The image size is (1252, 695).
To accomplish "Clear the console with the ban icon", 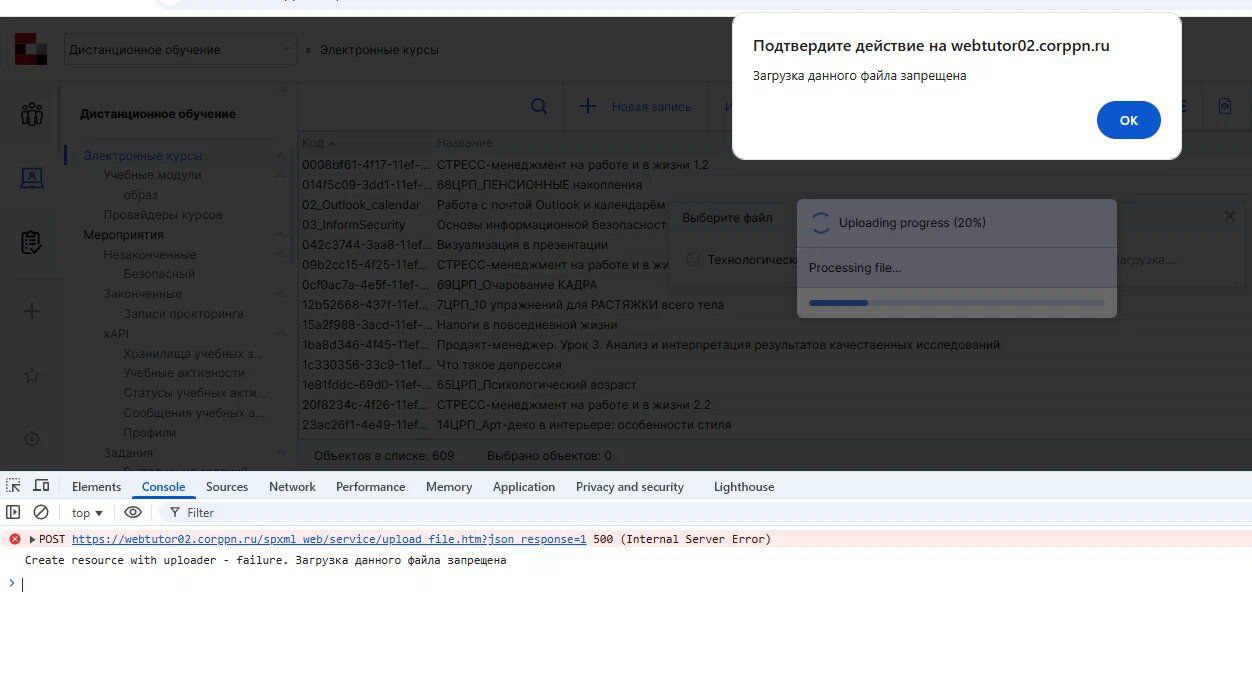I will point(41,512).
